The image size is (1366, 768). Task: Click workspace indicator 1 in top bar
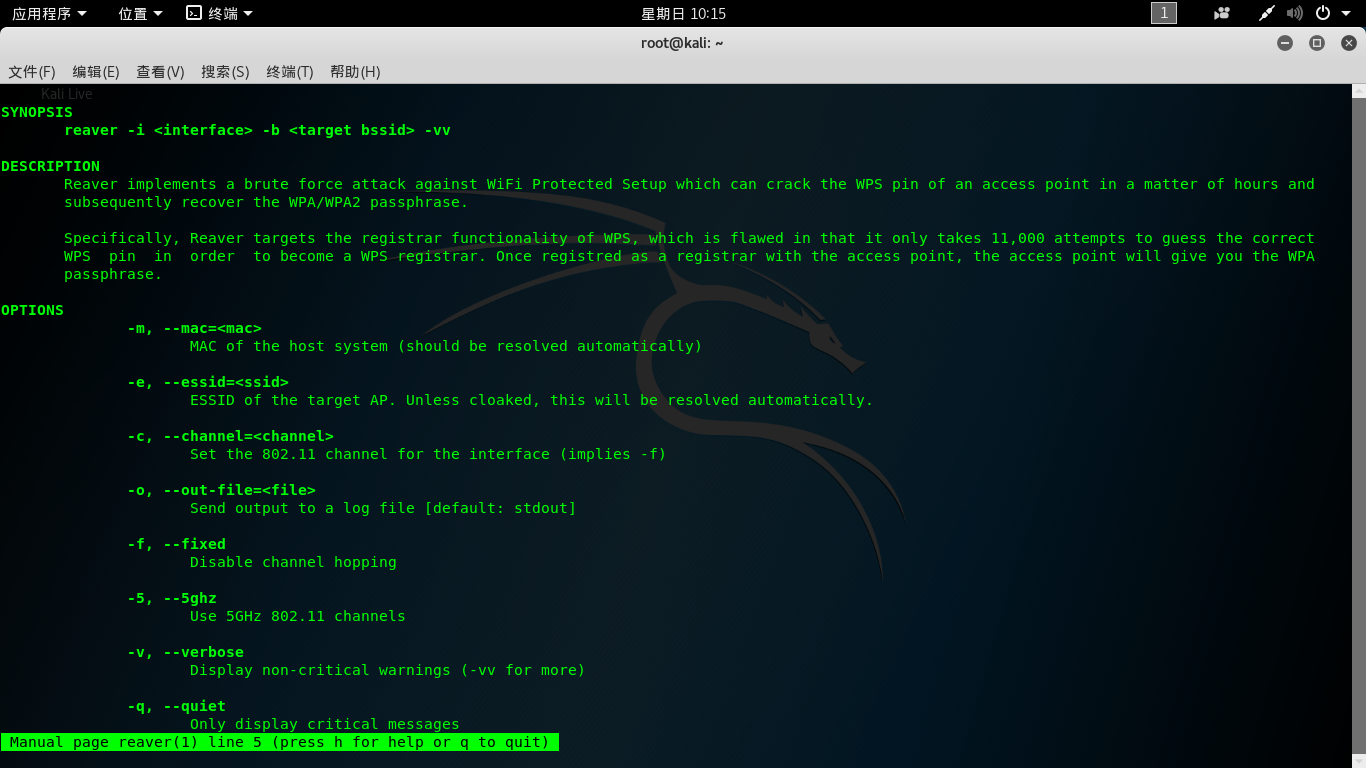[x=1164, y=13]
